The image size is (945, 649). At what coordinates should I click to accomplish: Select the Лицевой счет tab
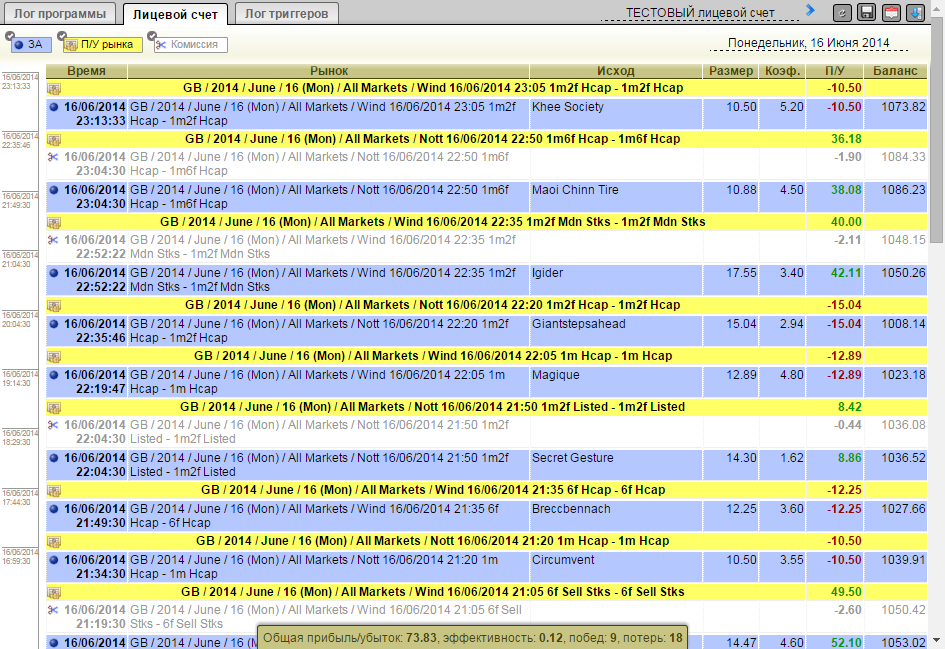175,14
